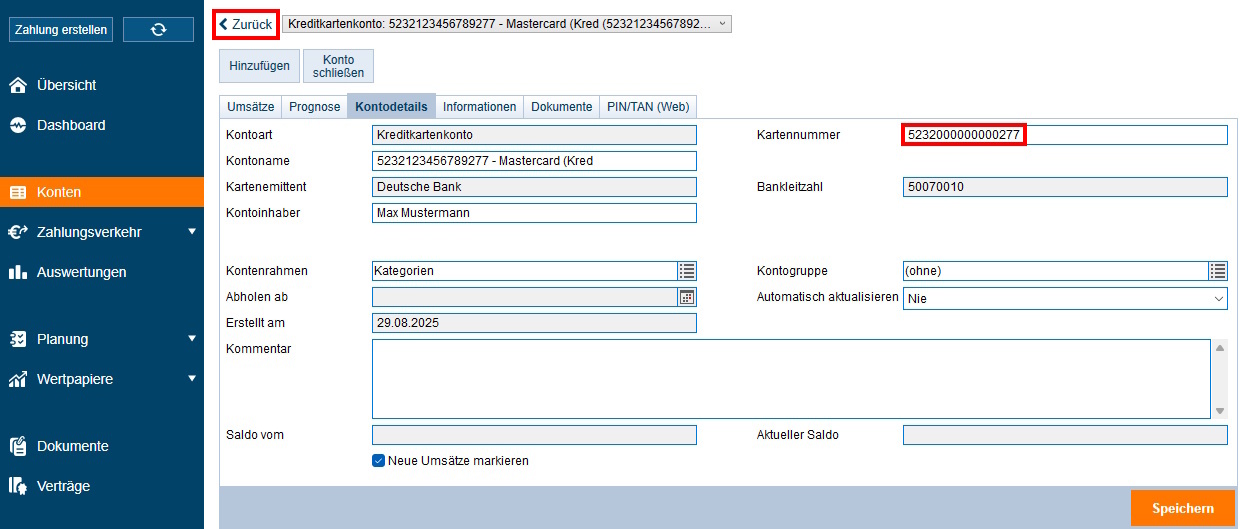
Task: Expand the Wertpapiere submenu
Action: coord(191,379)
